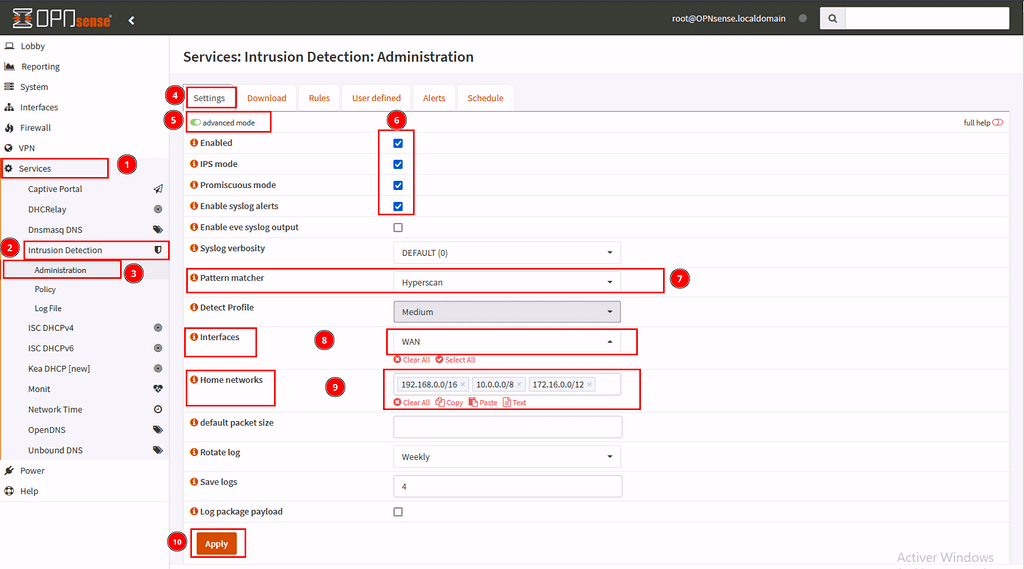Open the Rotate log Weekly dropdown
The width and height of the screenshot is (1024, 569).
point(506,457)
